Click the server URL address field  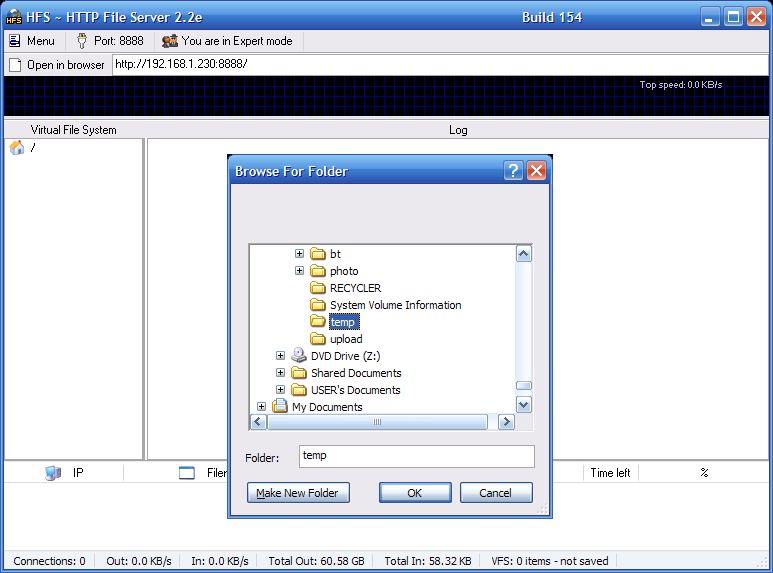pyautogui.click(x=440, y=65)
